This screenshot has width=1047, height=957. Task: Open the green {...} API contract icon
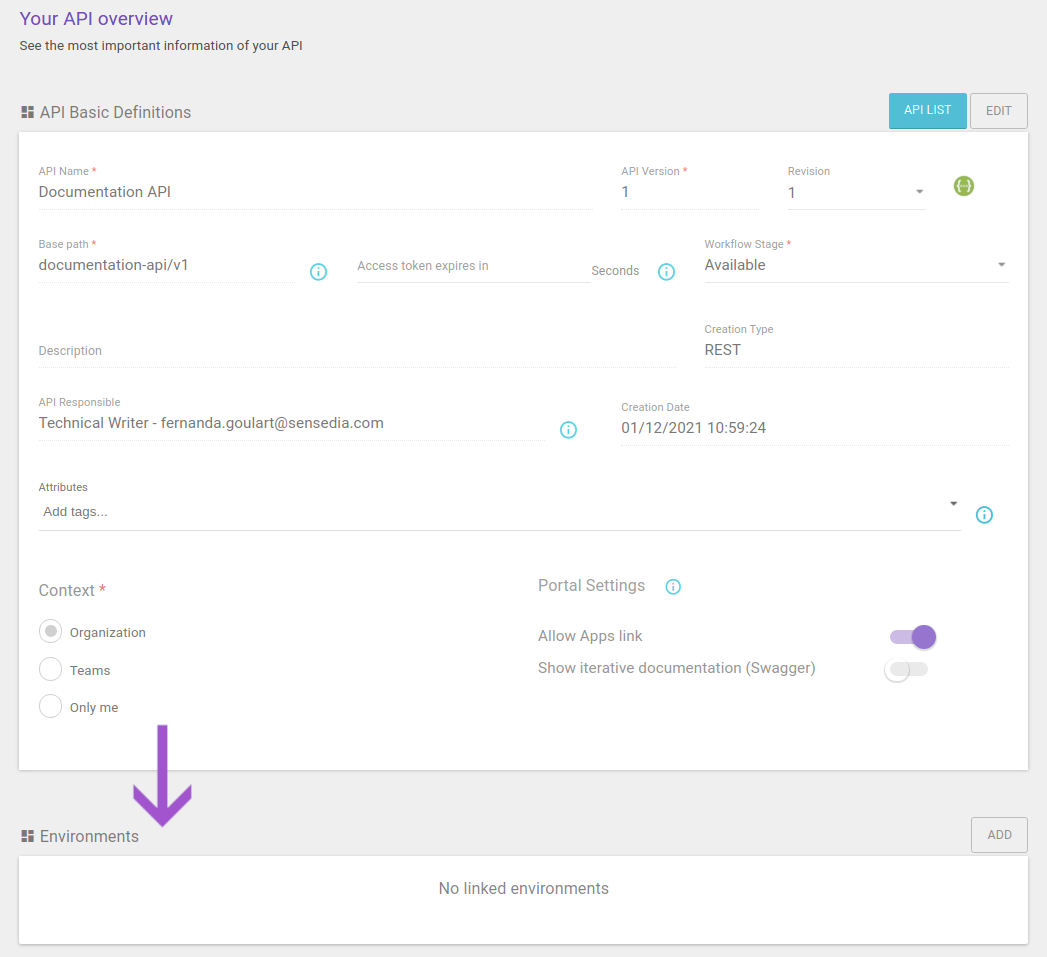(963, 186)
